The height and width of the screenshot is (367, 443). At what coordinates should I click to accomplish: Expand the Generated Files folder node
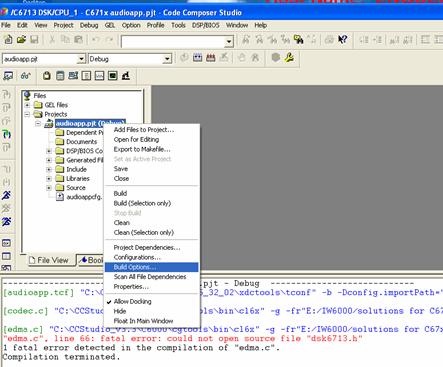tap(49, 160)
